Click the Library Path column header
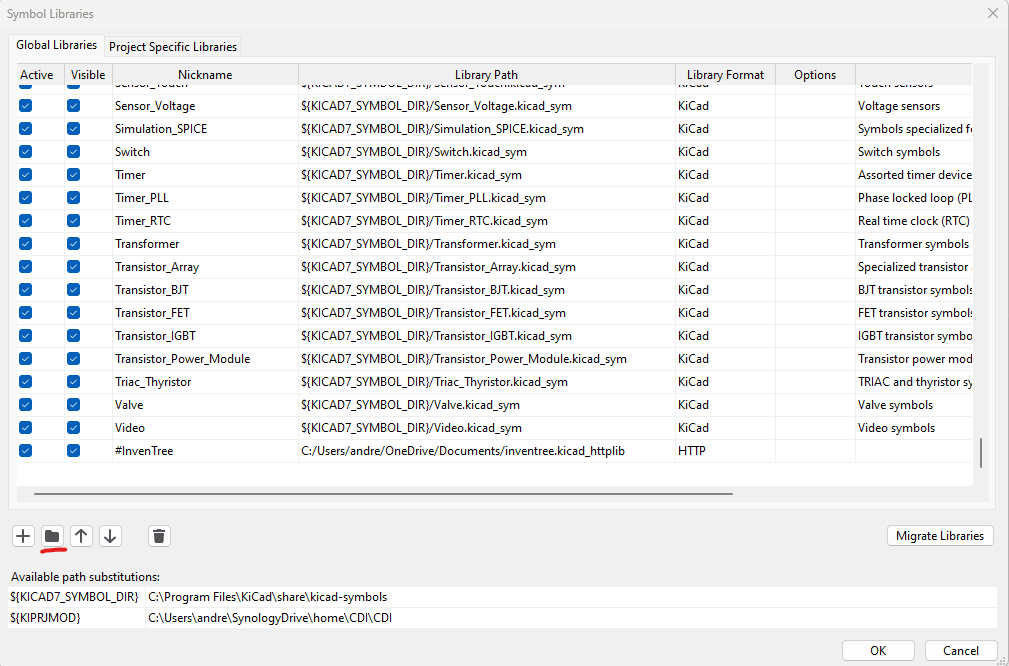 click(486, 75)
